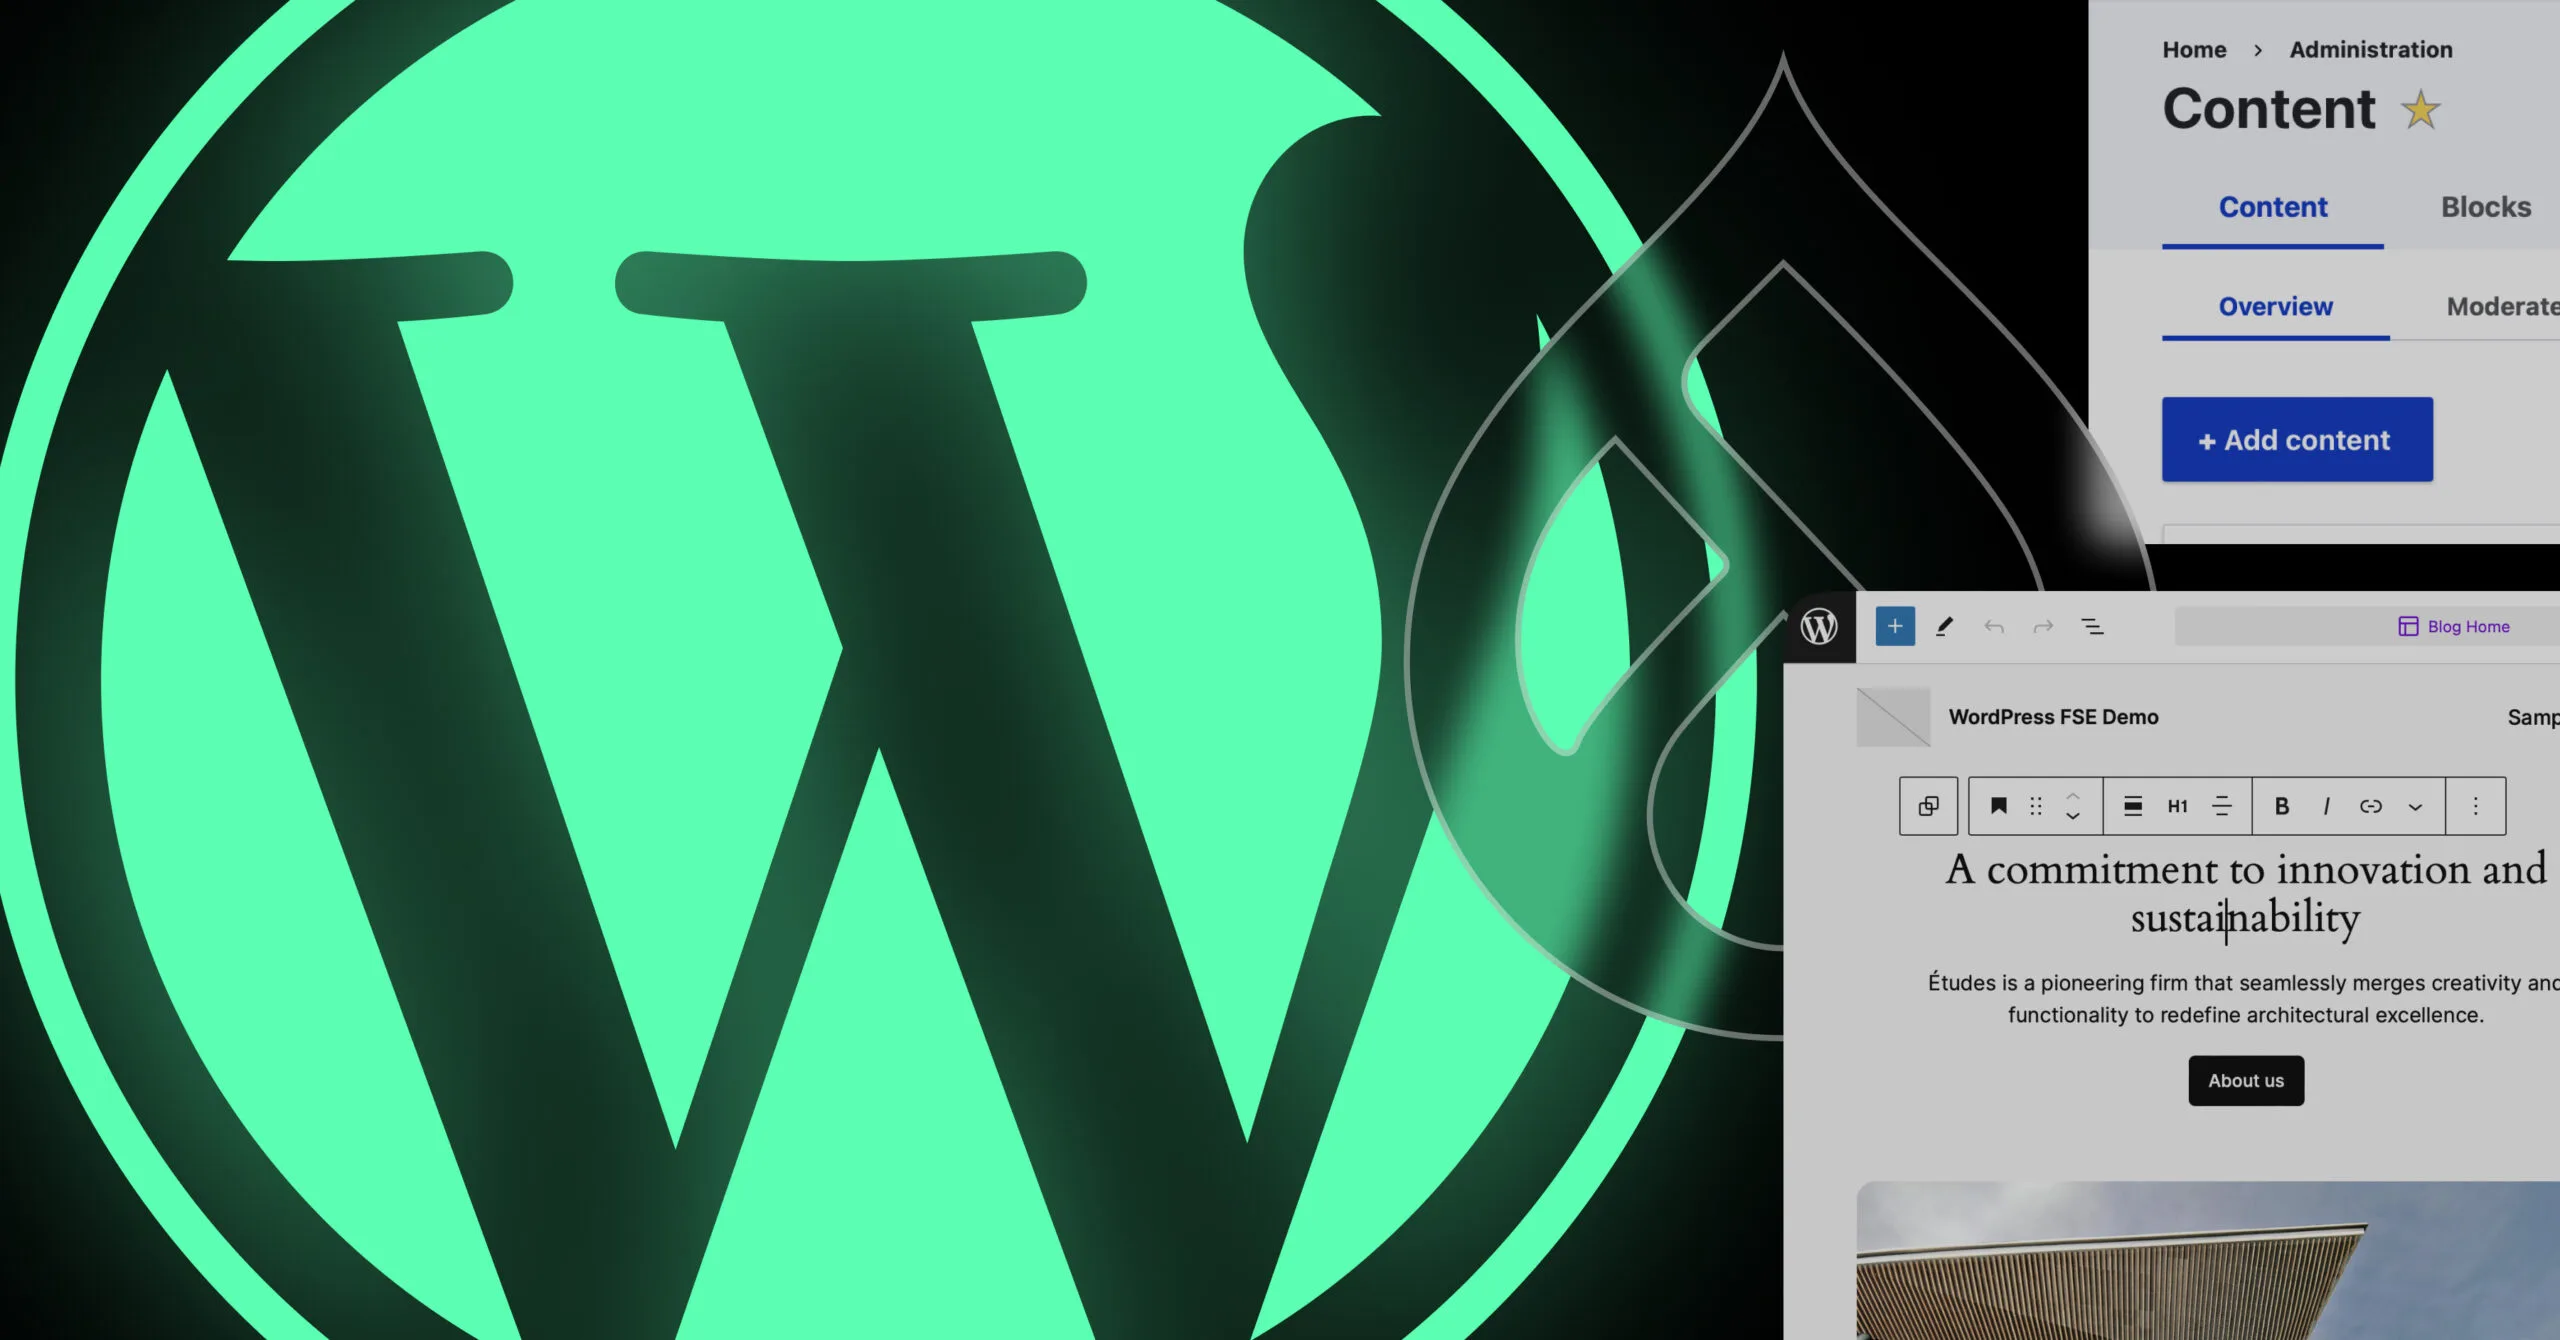2560x1340 pixels.
Task: Change heading level with H1 button
Action: (x=2178, y=806)
